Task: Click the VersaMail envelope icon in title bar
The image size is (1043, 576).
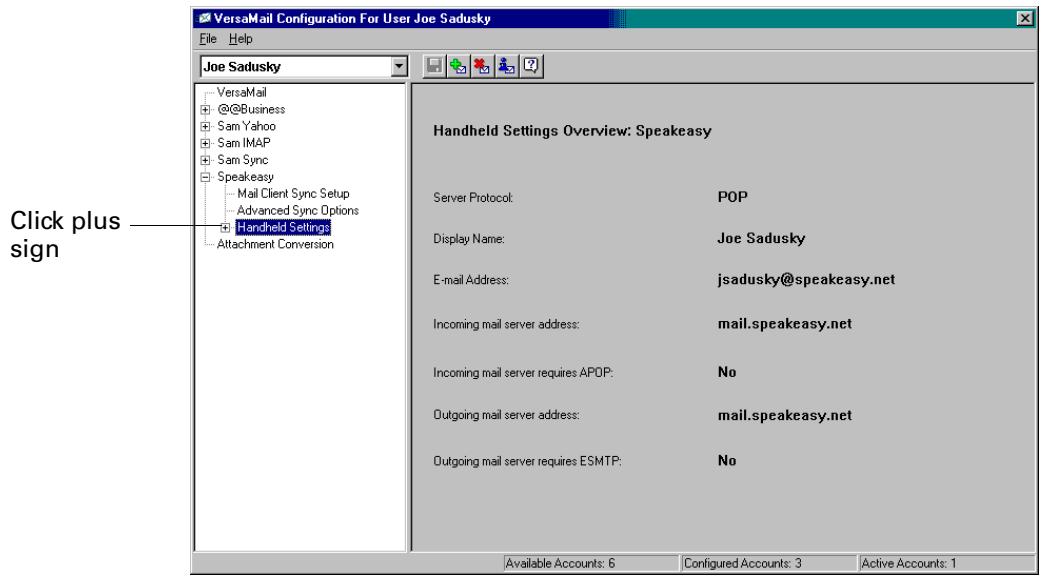Action: coord(205,19)
